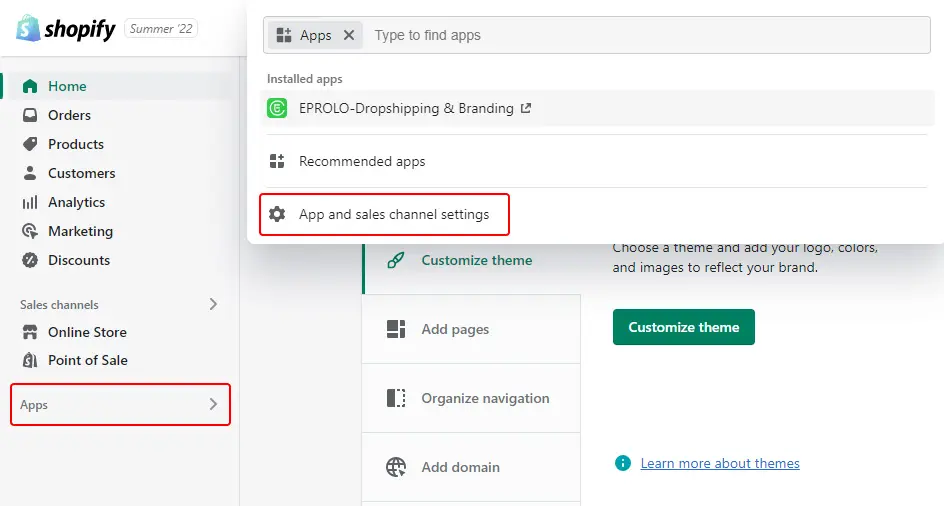944x506 pixels.
Task: Open Learn more about themes link
Action: tap(720, 463)
